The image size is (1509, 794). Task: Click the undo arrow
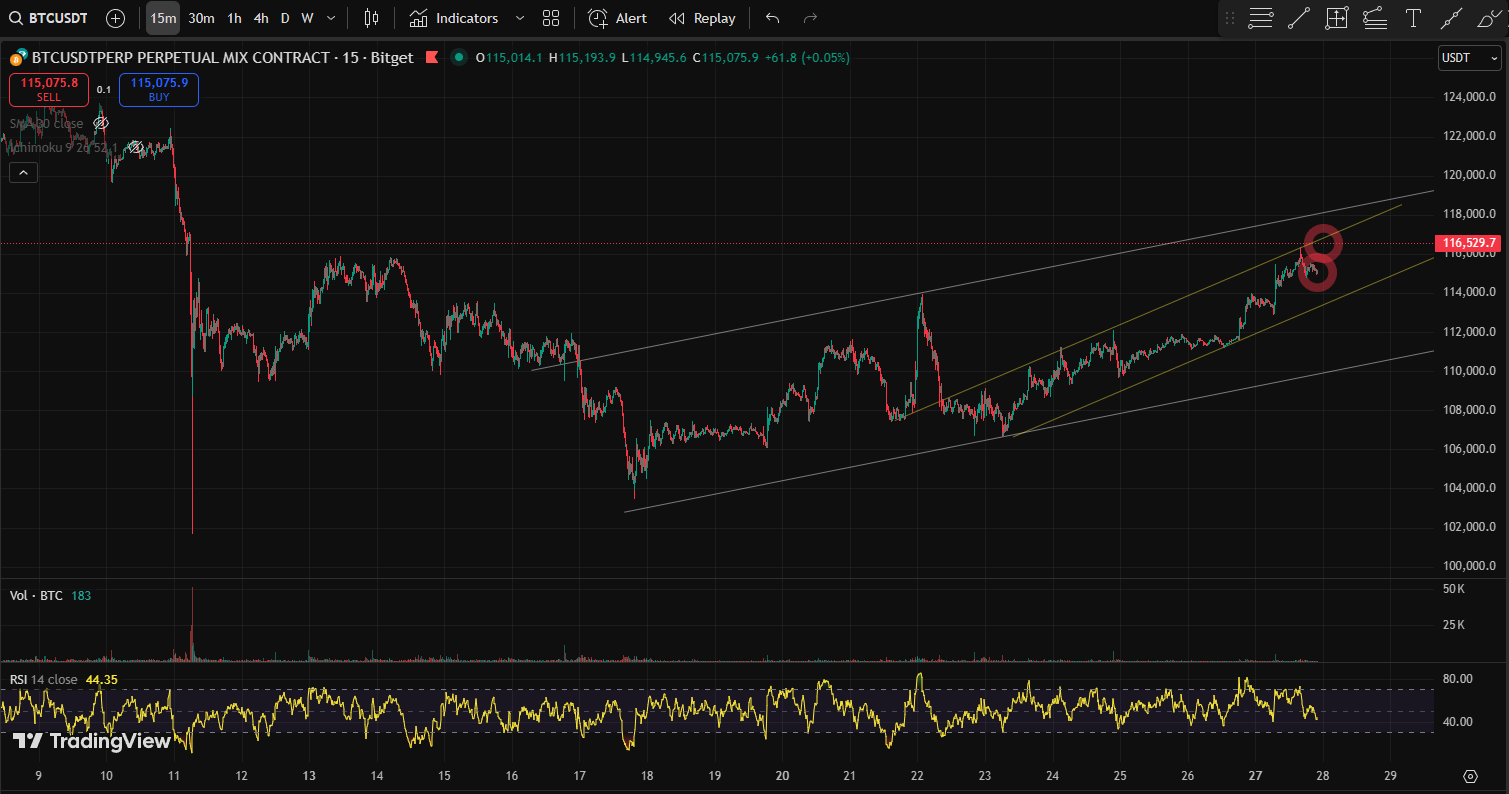click(x=771, y=18)
